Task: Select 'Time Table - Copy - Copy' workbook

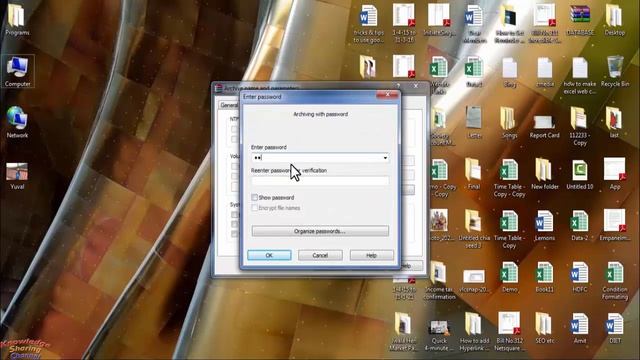Action: click(509, 178)
